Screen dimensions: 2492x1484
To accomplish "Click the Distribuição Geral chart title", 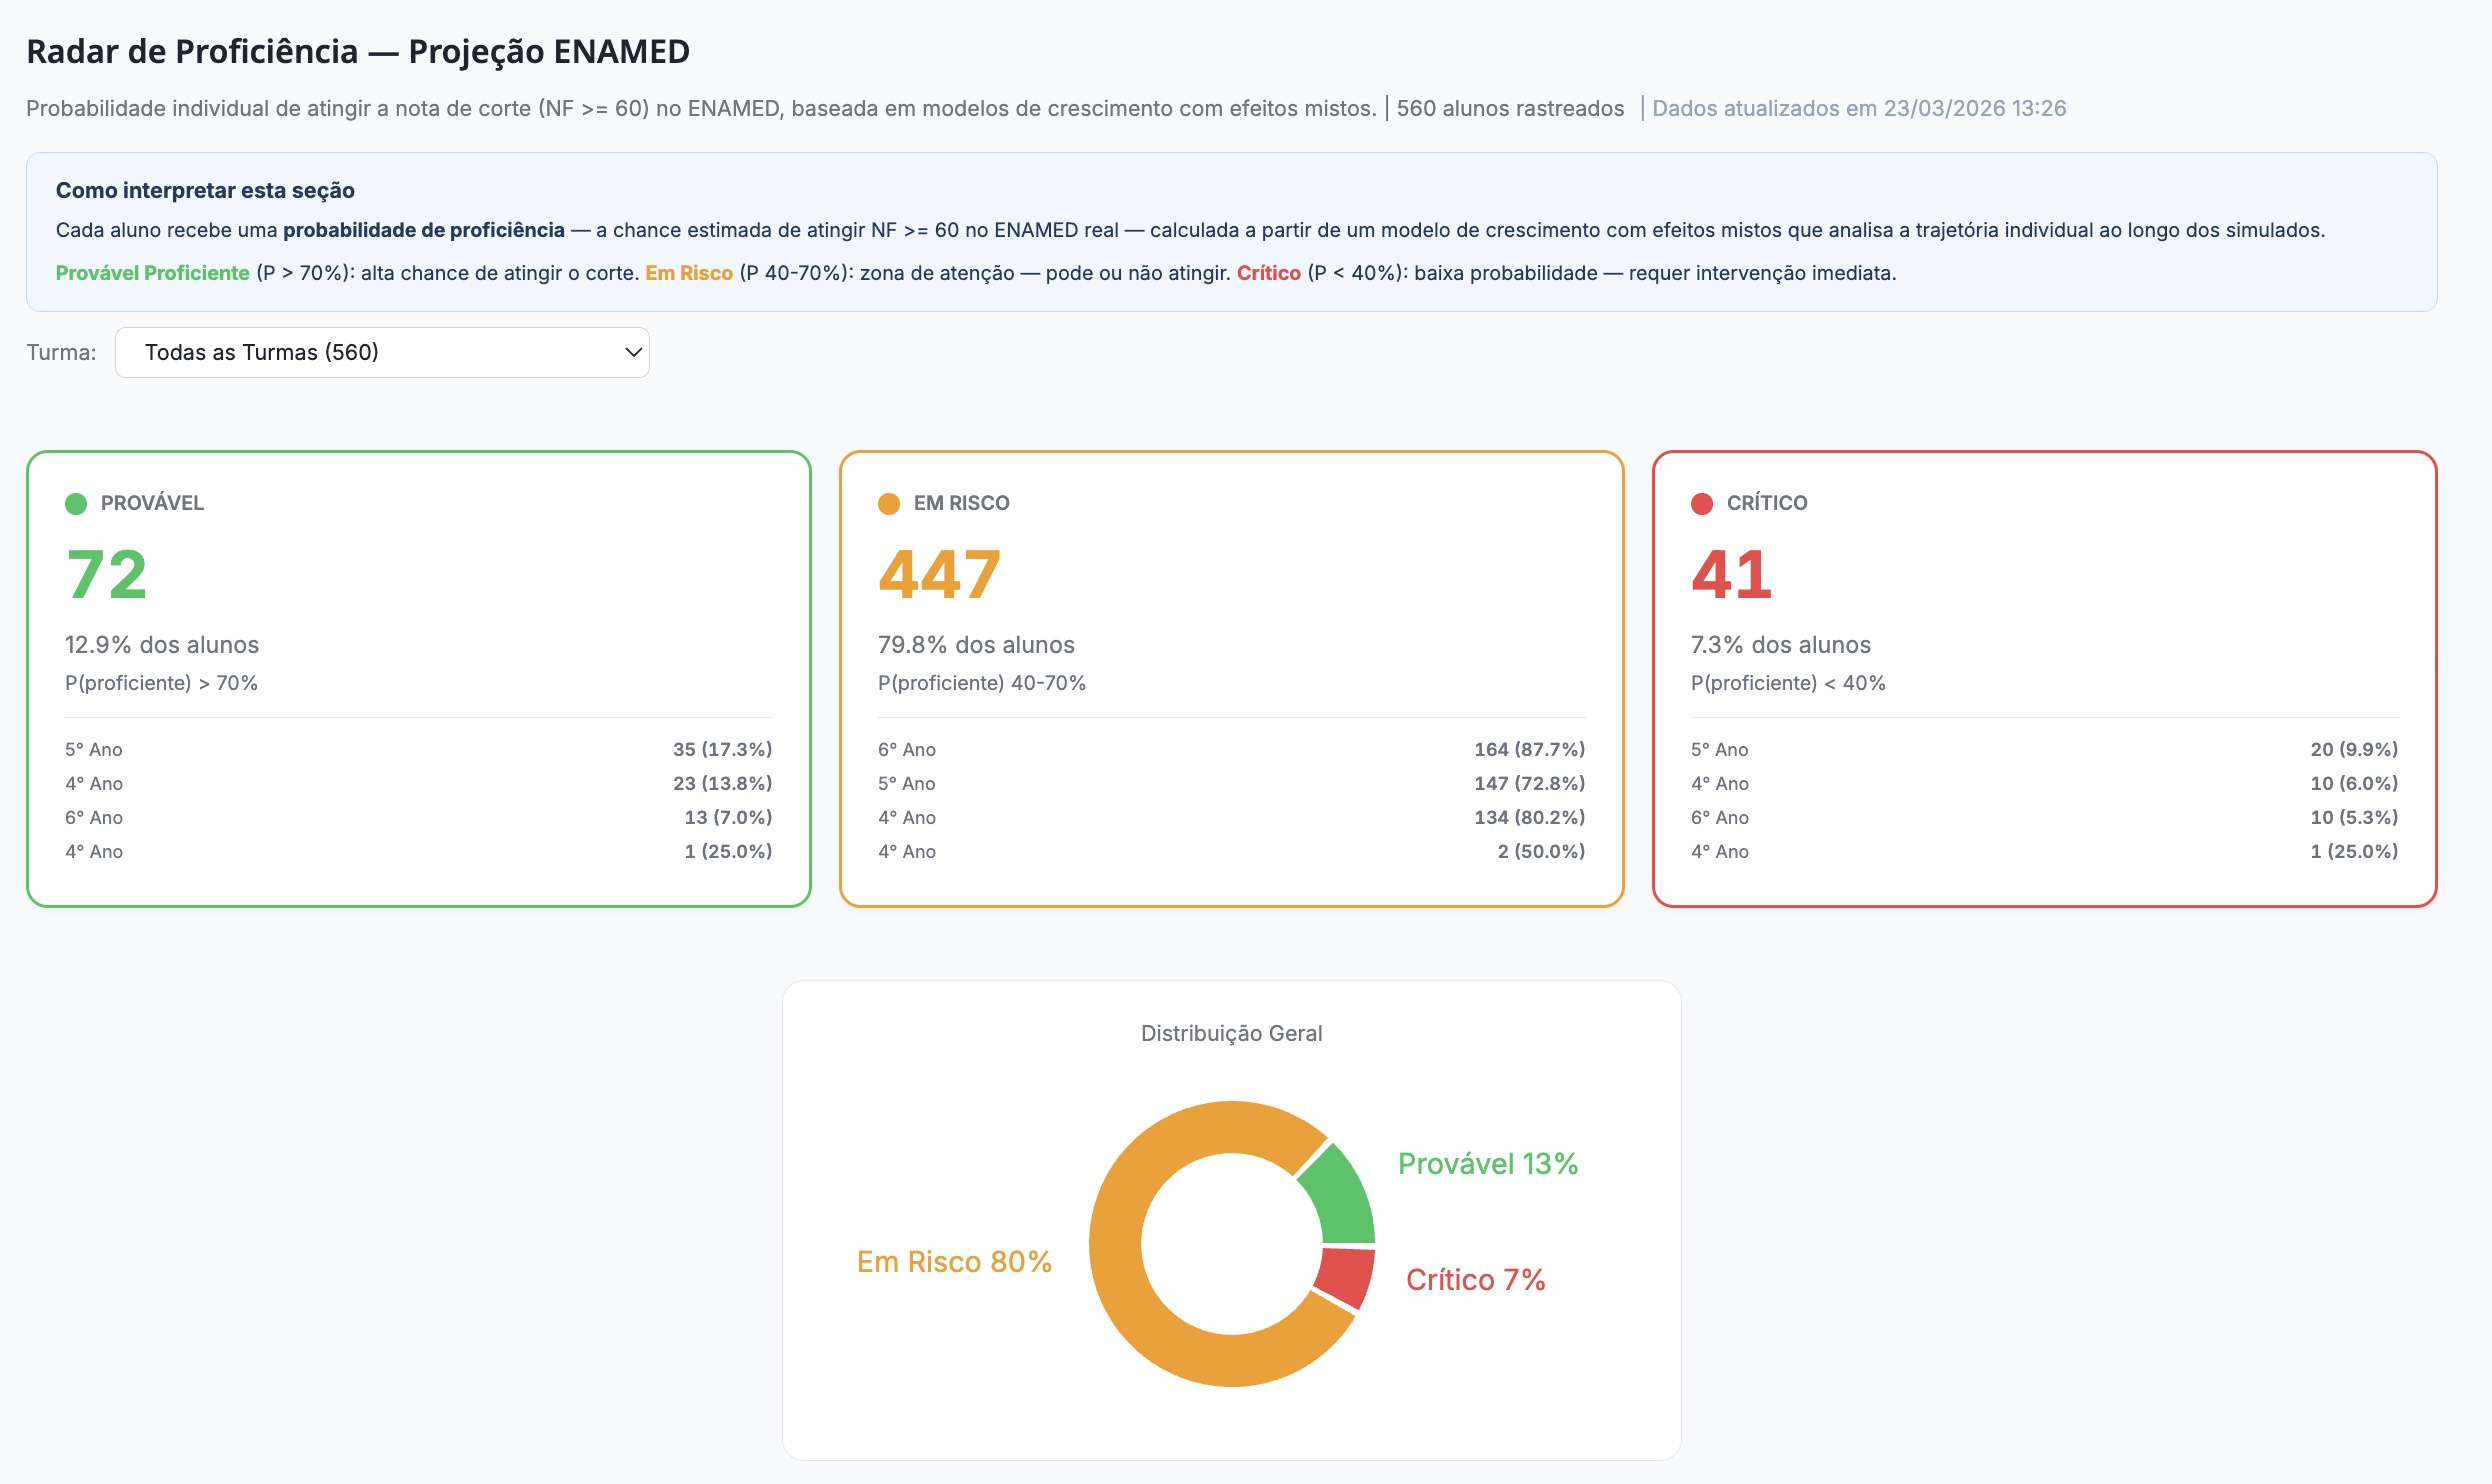I will [x=1231, y=1033].
